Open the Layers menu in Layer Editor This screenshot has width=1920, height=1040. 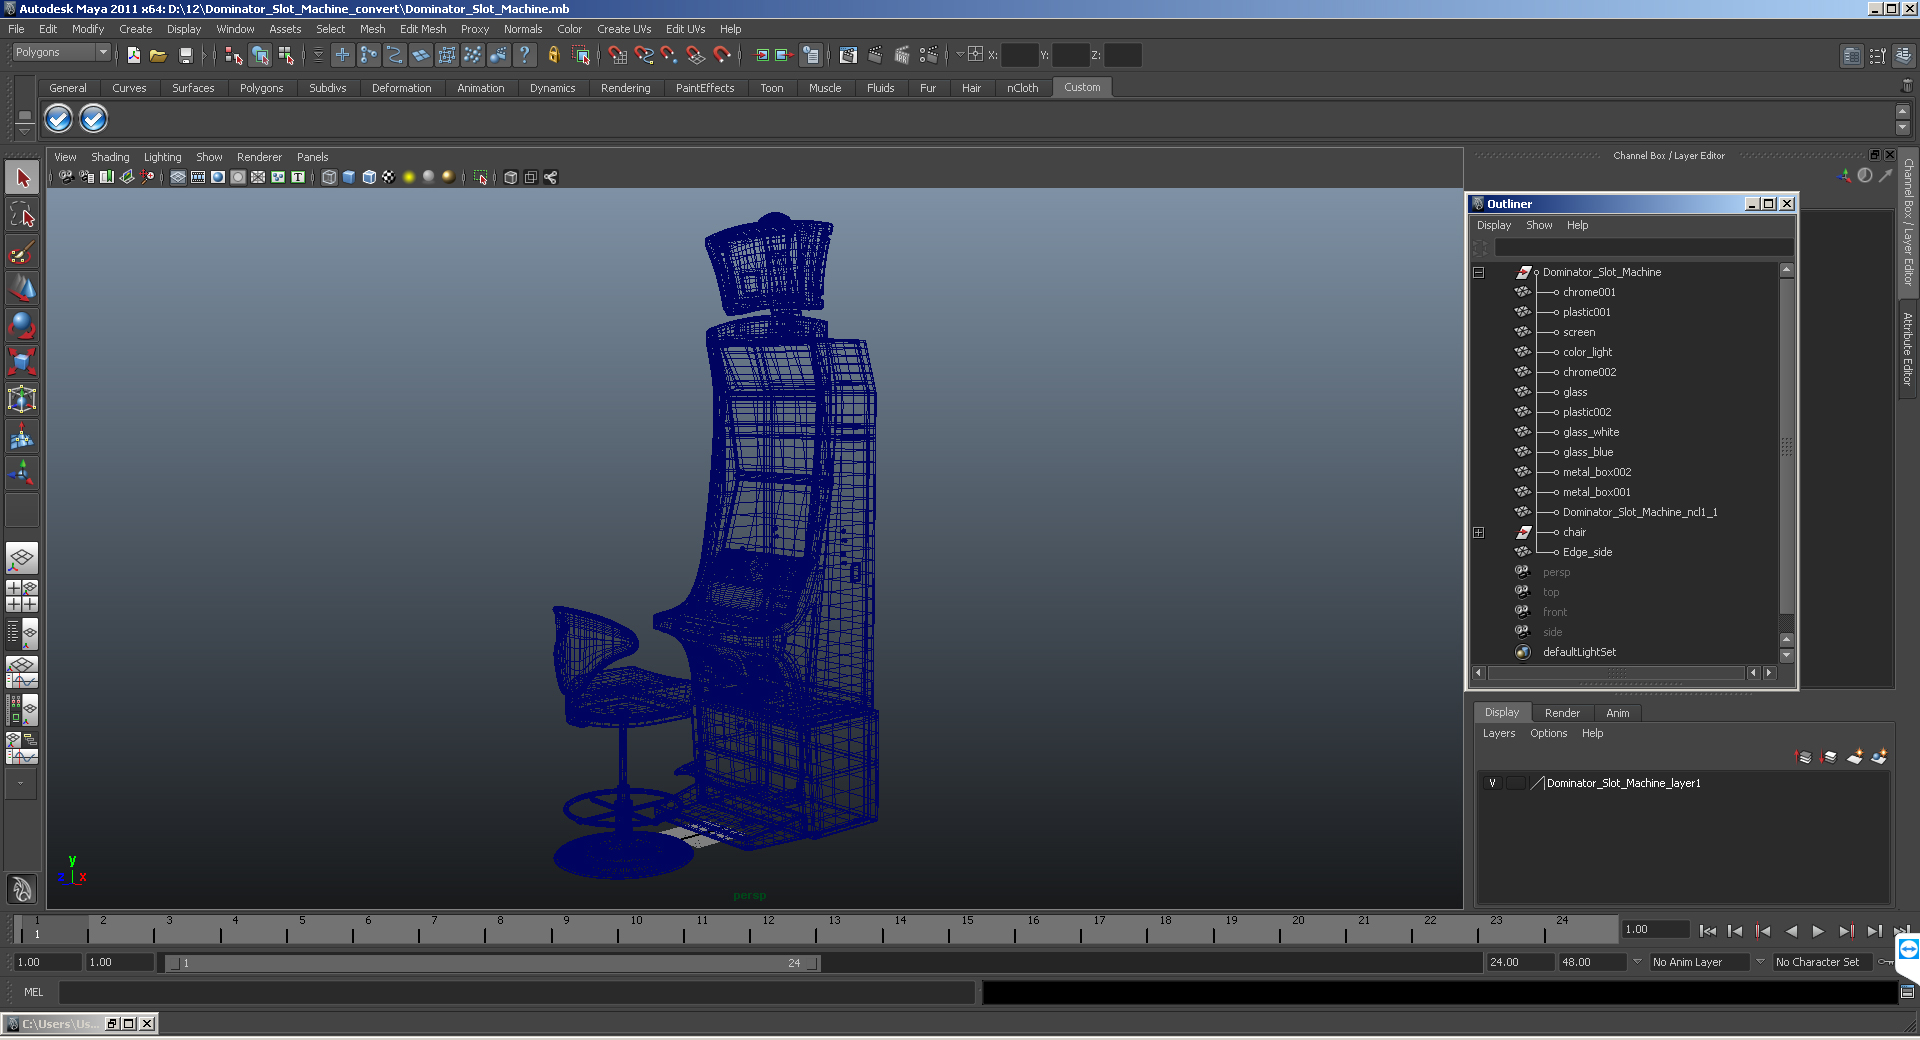pos(1498,733)
